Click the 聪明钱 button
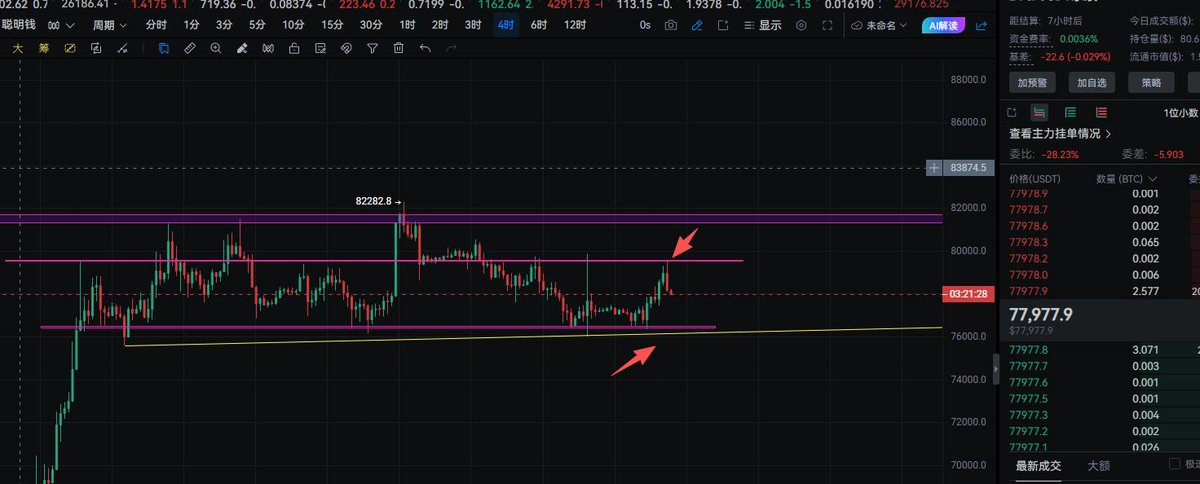The width and height of the screenshot is (1200, 484). click(20, 25)
